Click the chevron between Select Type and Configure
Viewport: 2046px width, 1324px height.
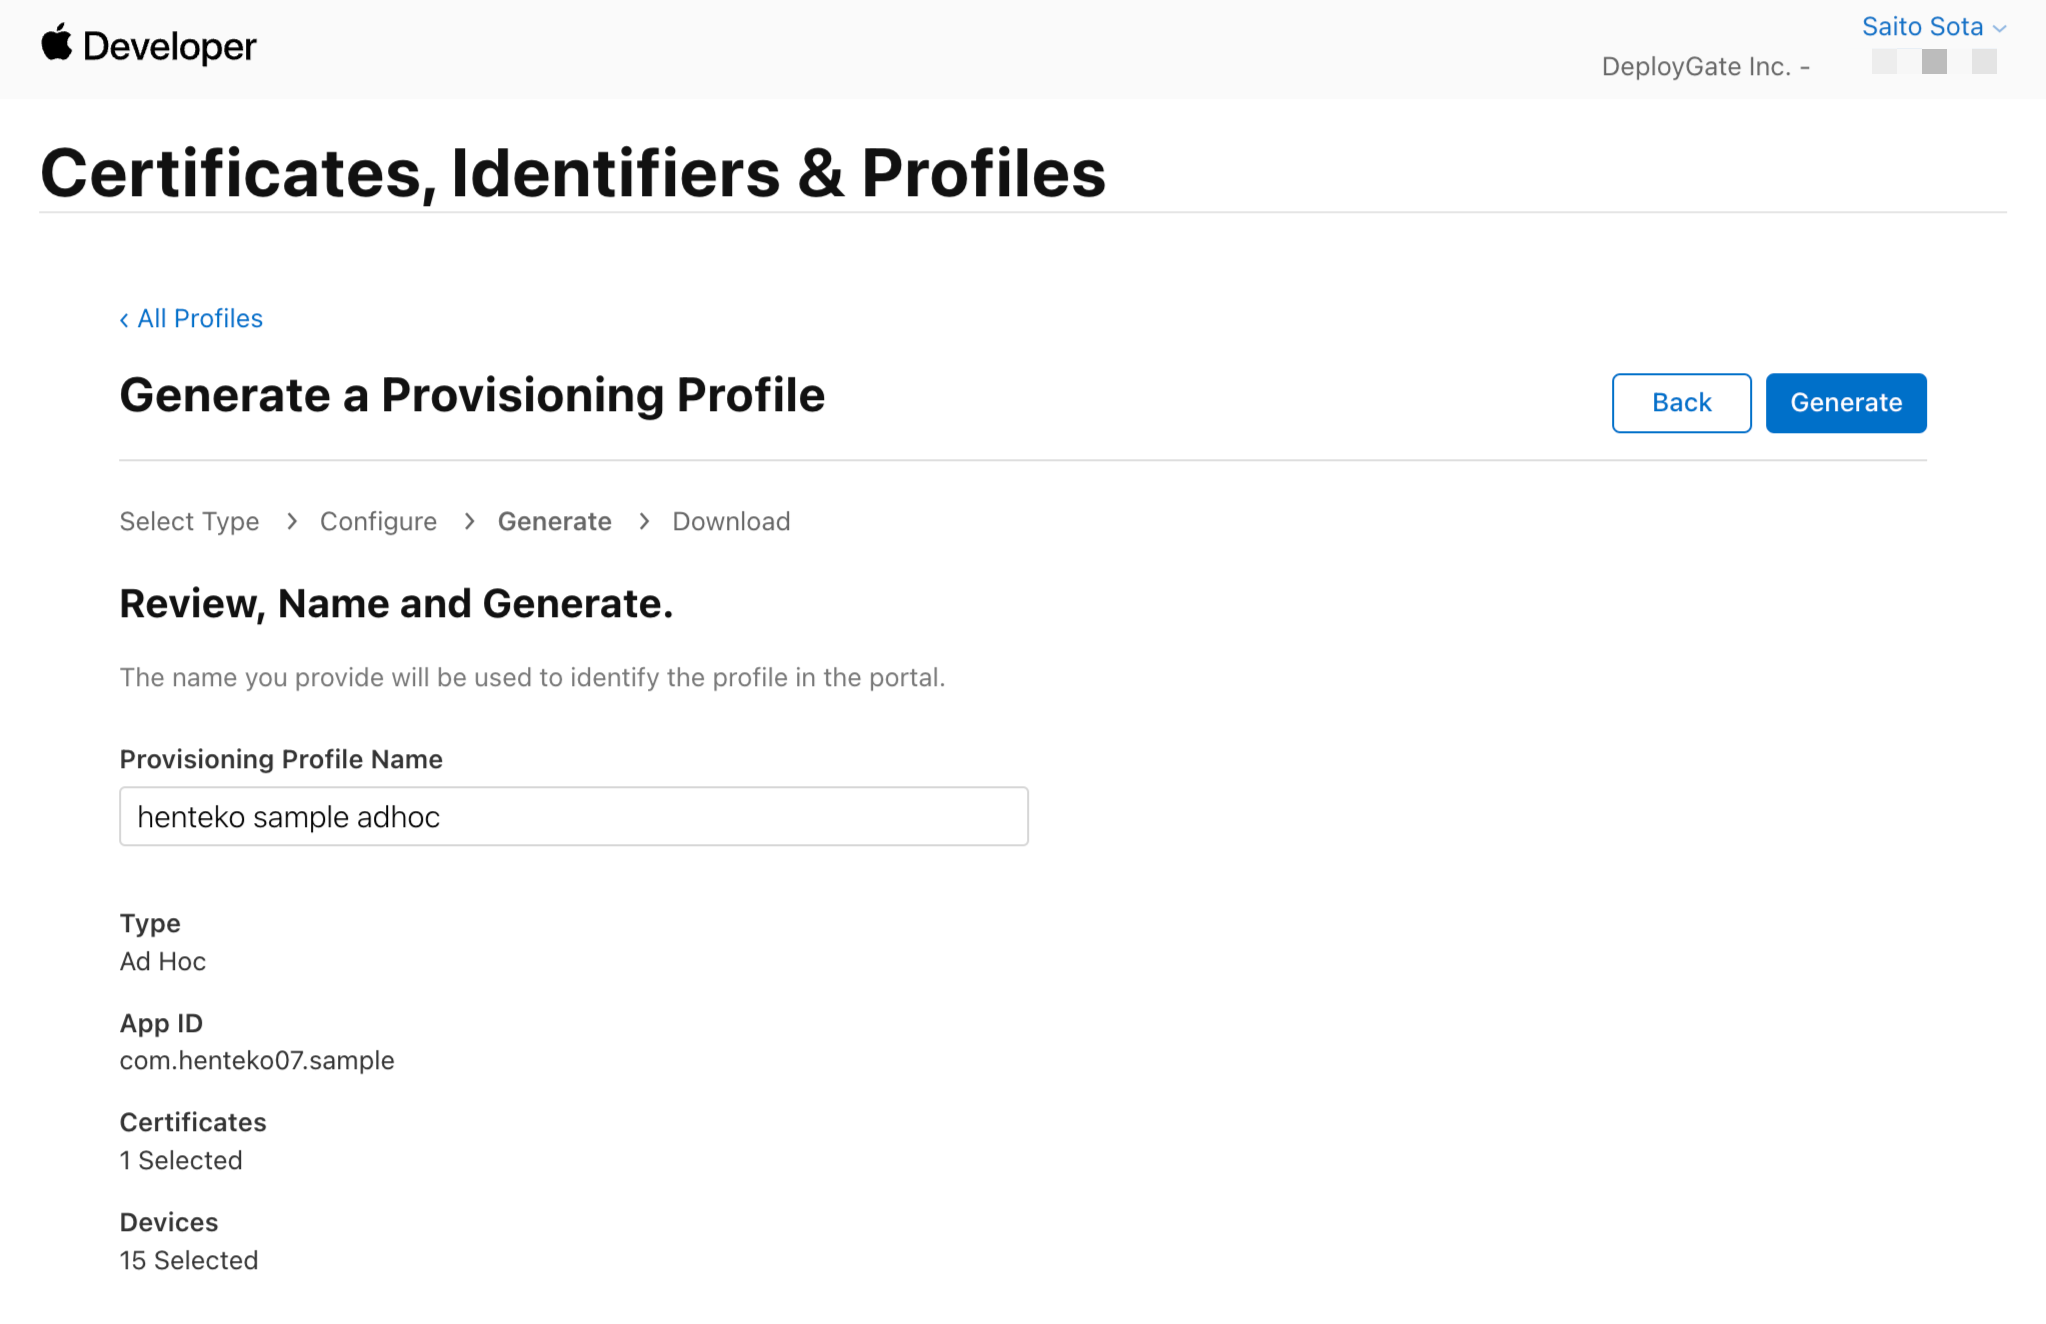[x=291, y=521]
